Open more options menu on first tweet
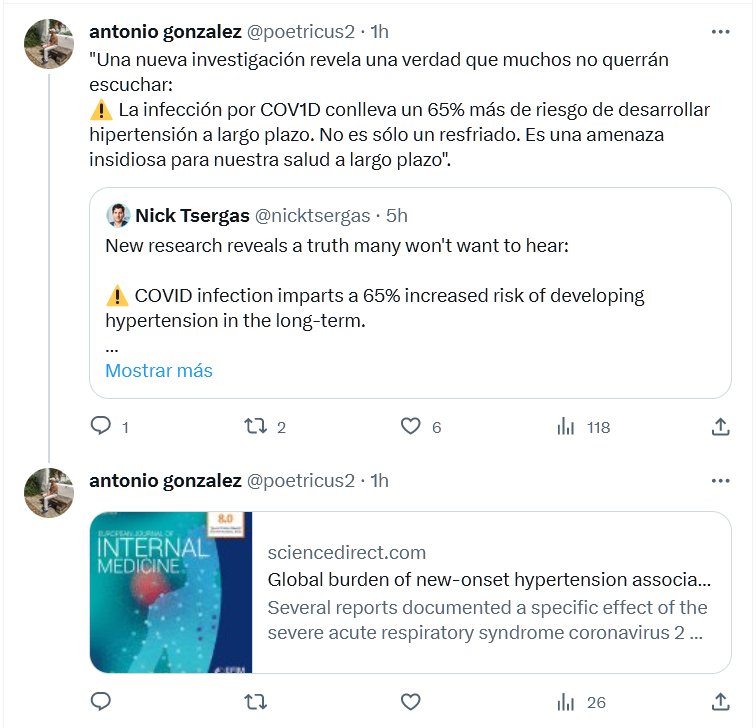756x728 pixels. [x=720, y=32]
